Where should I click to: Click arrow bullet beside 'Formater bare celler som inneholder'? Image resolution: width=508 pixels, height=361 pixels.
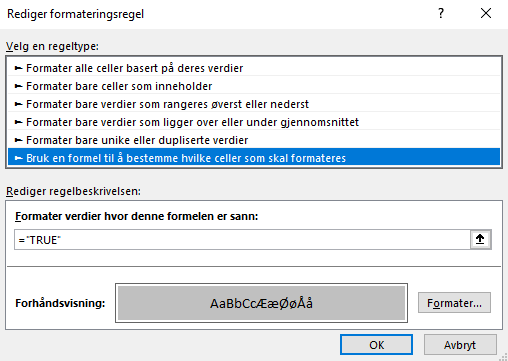[19, 86]
